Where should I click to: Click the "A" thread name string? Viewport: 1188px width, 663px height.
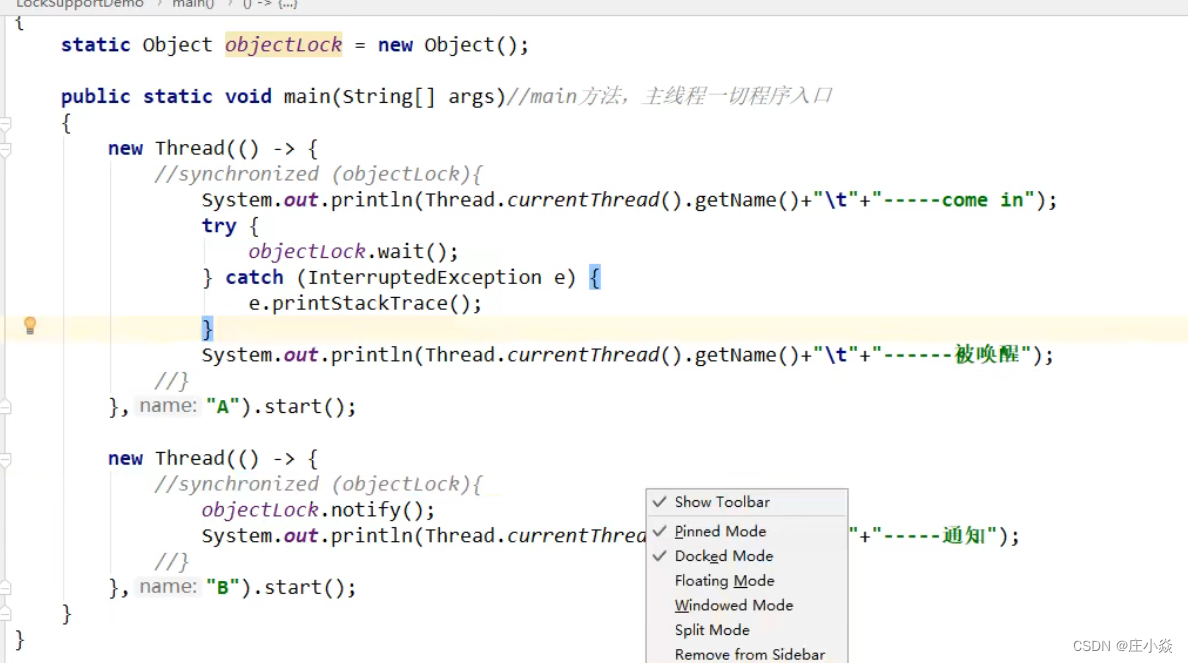click(x=223, y=407)
